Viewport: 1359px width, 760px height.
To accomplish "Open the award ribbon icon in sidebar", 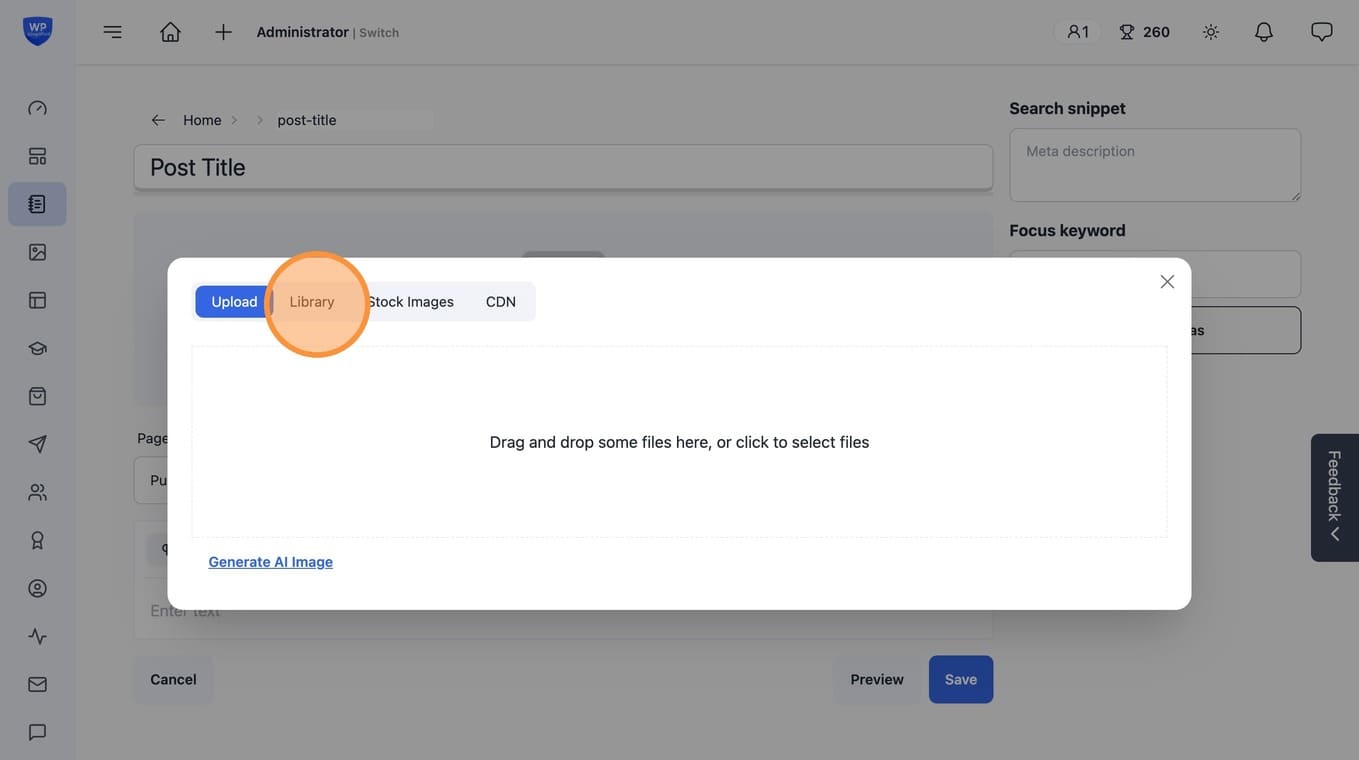I will click(x=38, y=540).
